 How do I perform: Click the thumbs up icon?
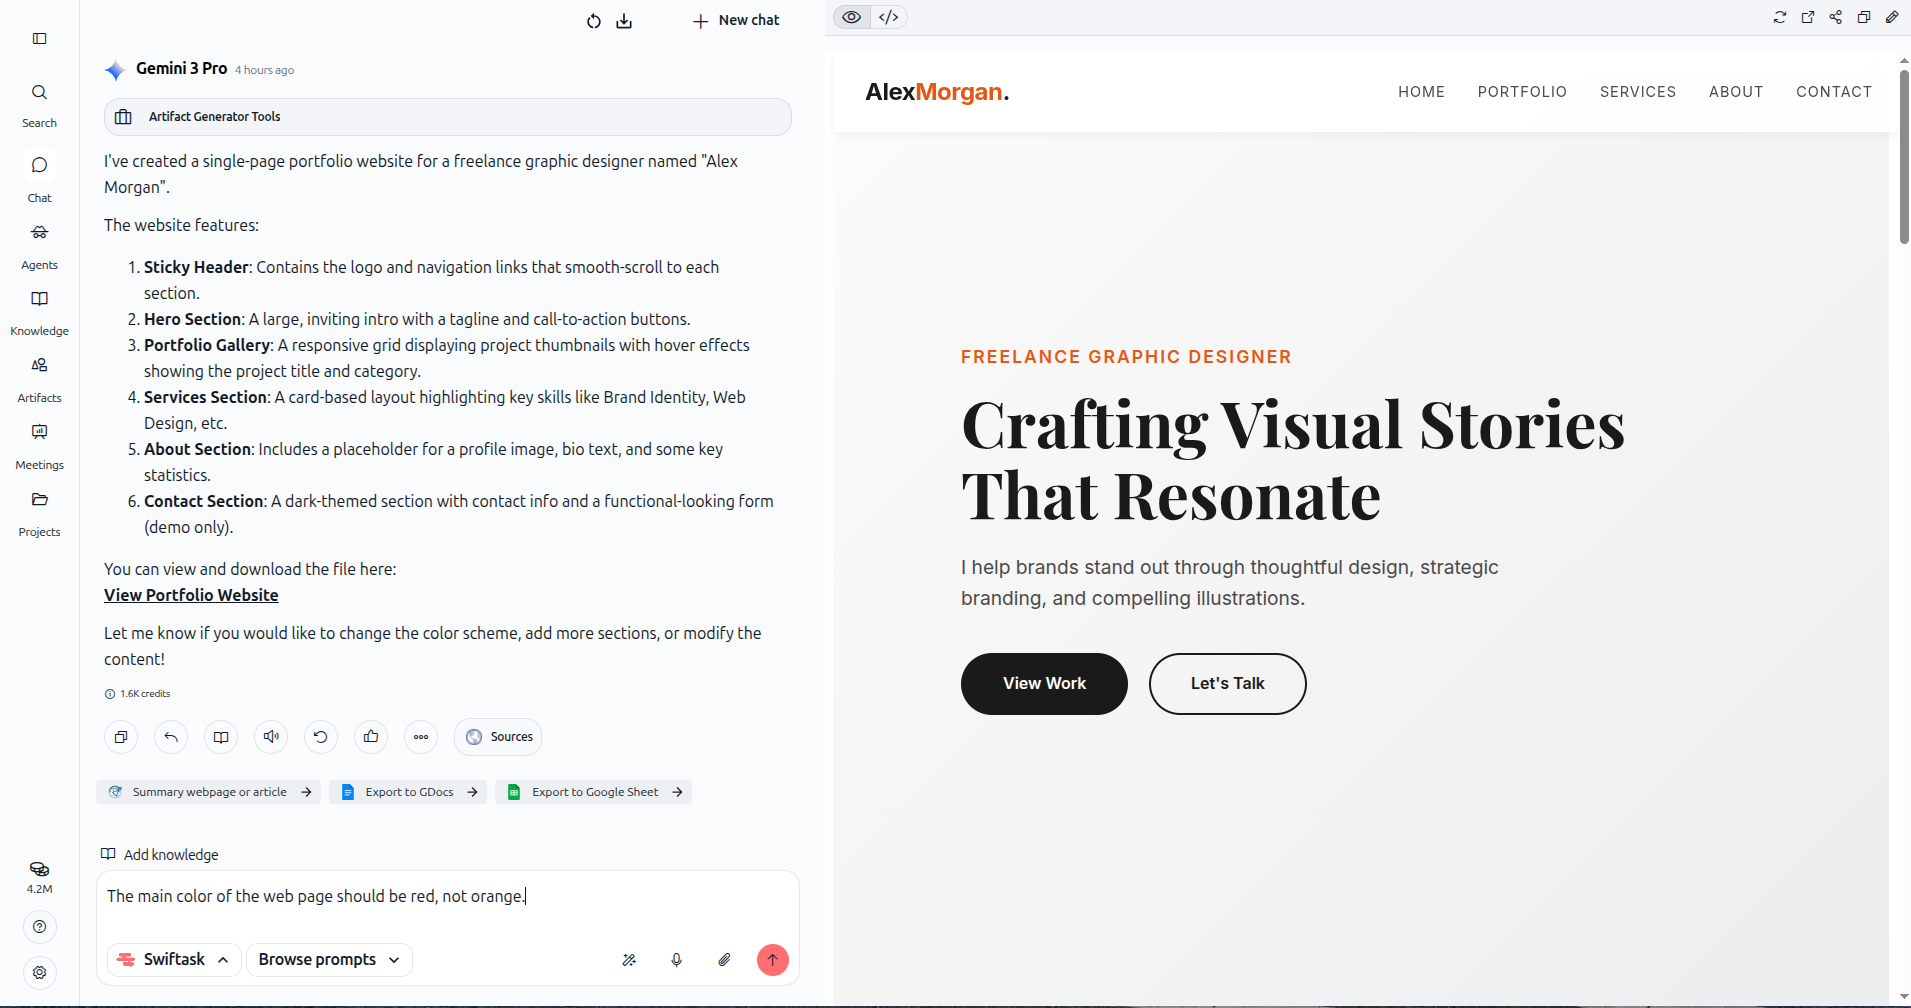pyautogui.click(x=371, y=737)
